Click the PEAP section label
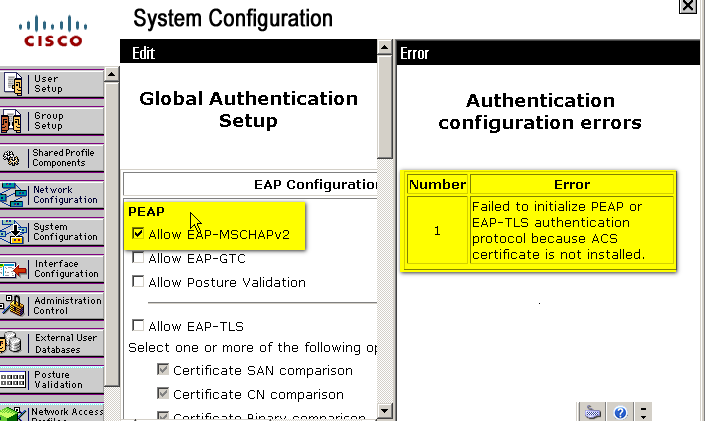Viewport: 705px width, 421px height. 147,211
